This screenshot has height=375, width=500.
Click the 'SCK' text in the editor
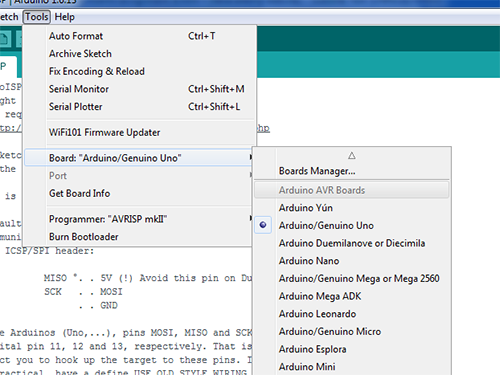(x=53, y=292)
